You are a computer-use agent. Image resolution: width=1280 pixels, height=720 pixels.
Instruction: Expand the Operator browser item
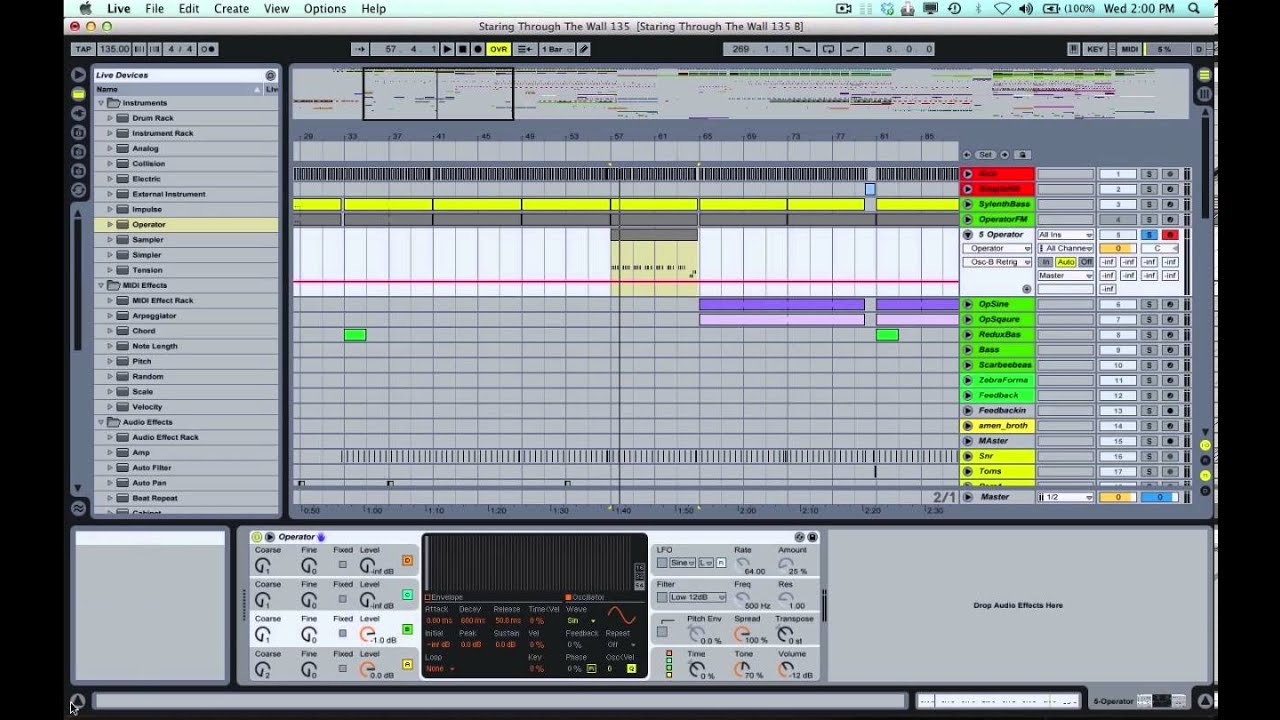point(111,224)
